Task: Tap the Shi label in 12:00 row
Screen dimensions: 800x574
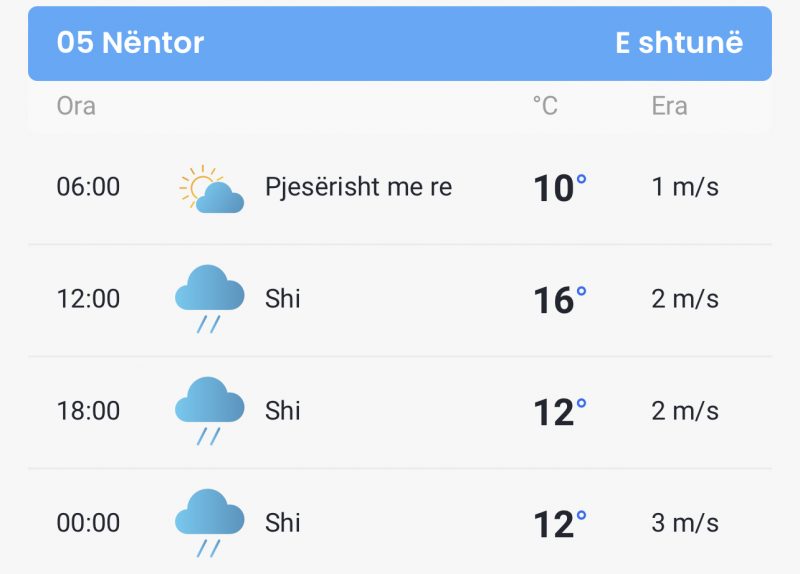Action: click(283, 299)
